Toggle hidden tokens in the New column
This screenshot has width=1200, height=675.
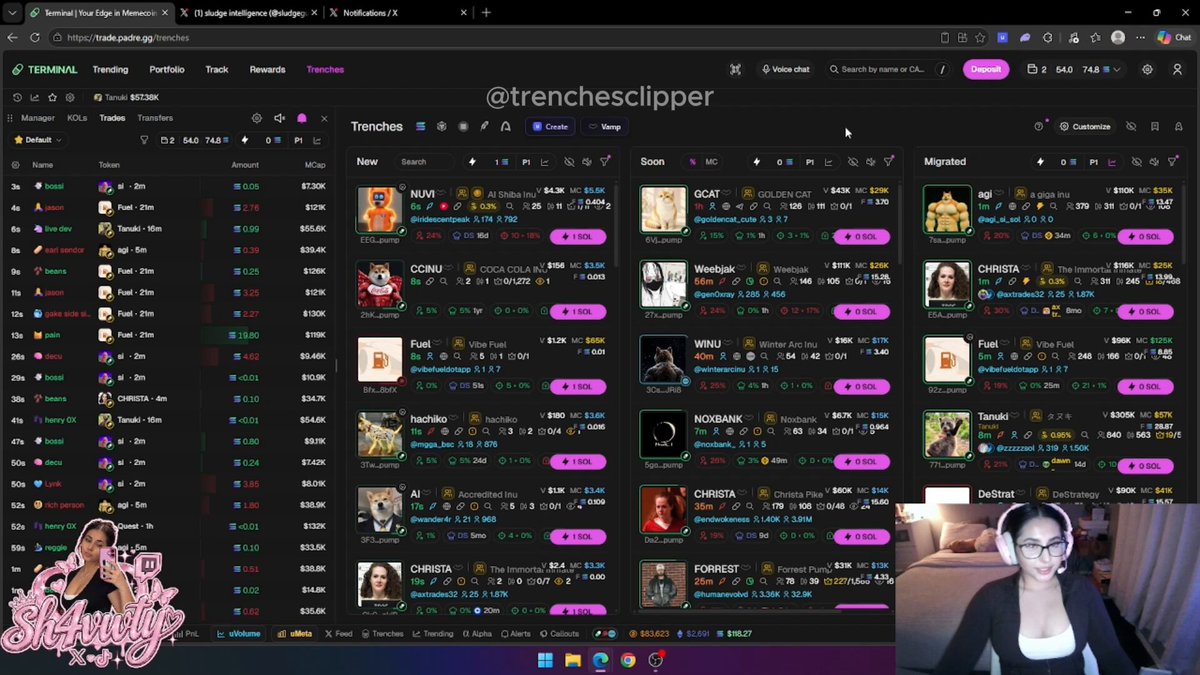coord(569,161)
